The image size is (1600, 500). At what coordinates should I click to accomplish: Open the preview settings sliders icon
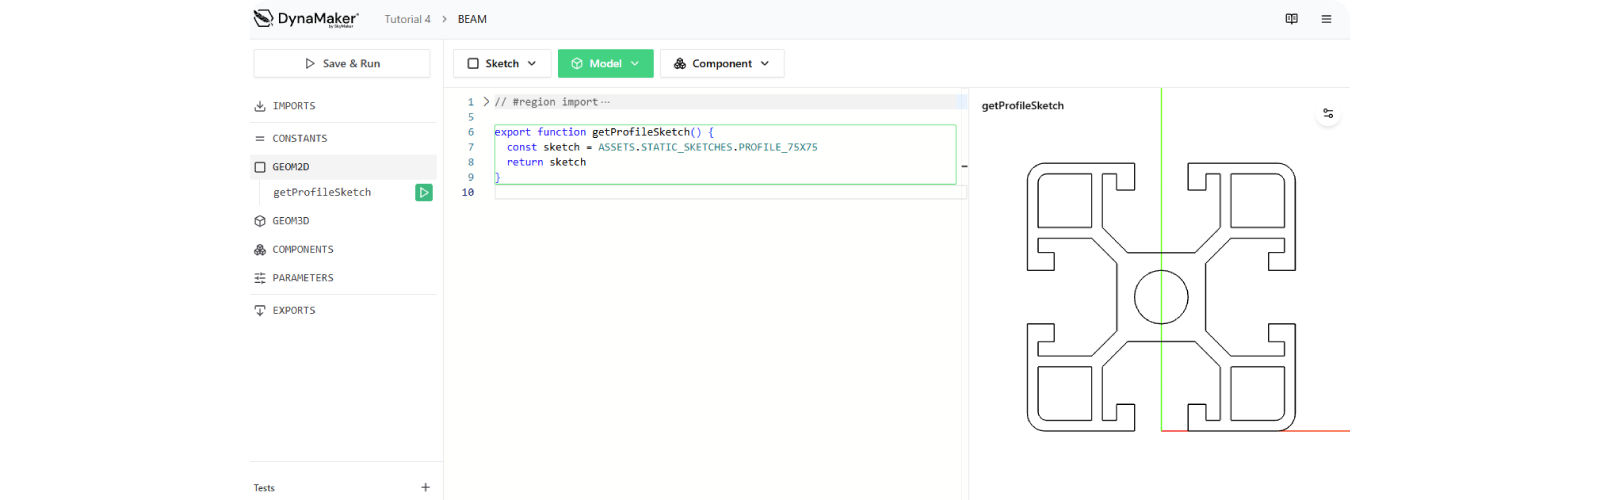coord(1328,113)
